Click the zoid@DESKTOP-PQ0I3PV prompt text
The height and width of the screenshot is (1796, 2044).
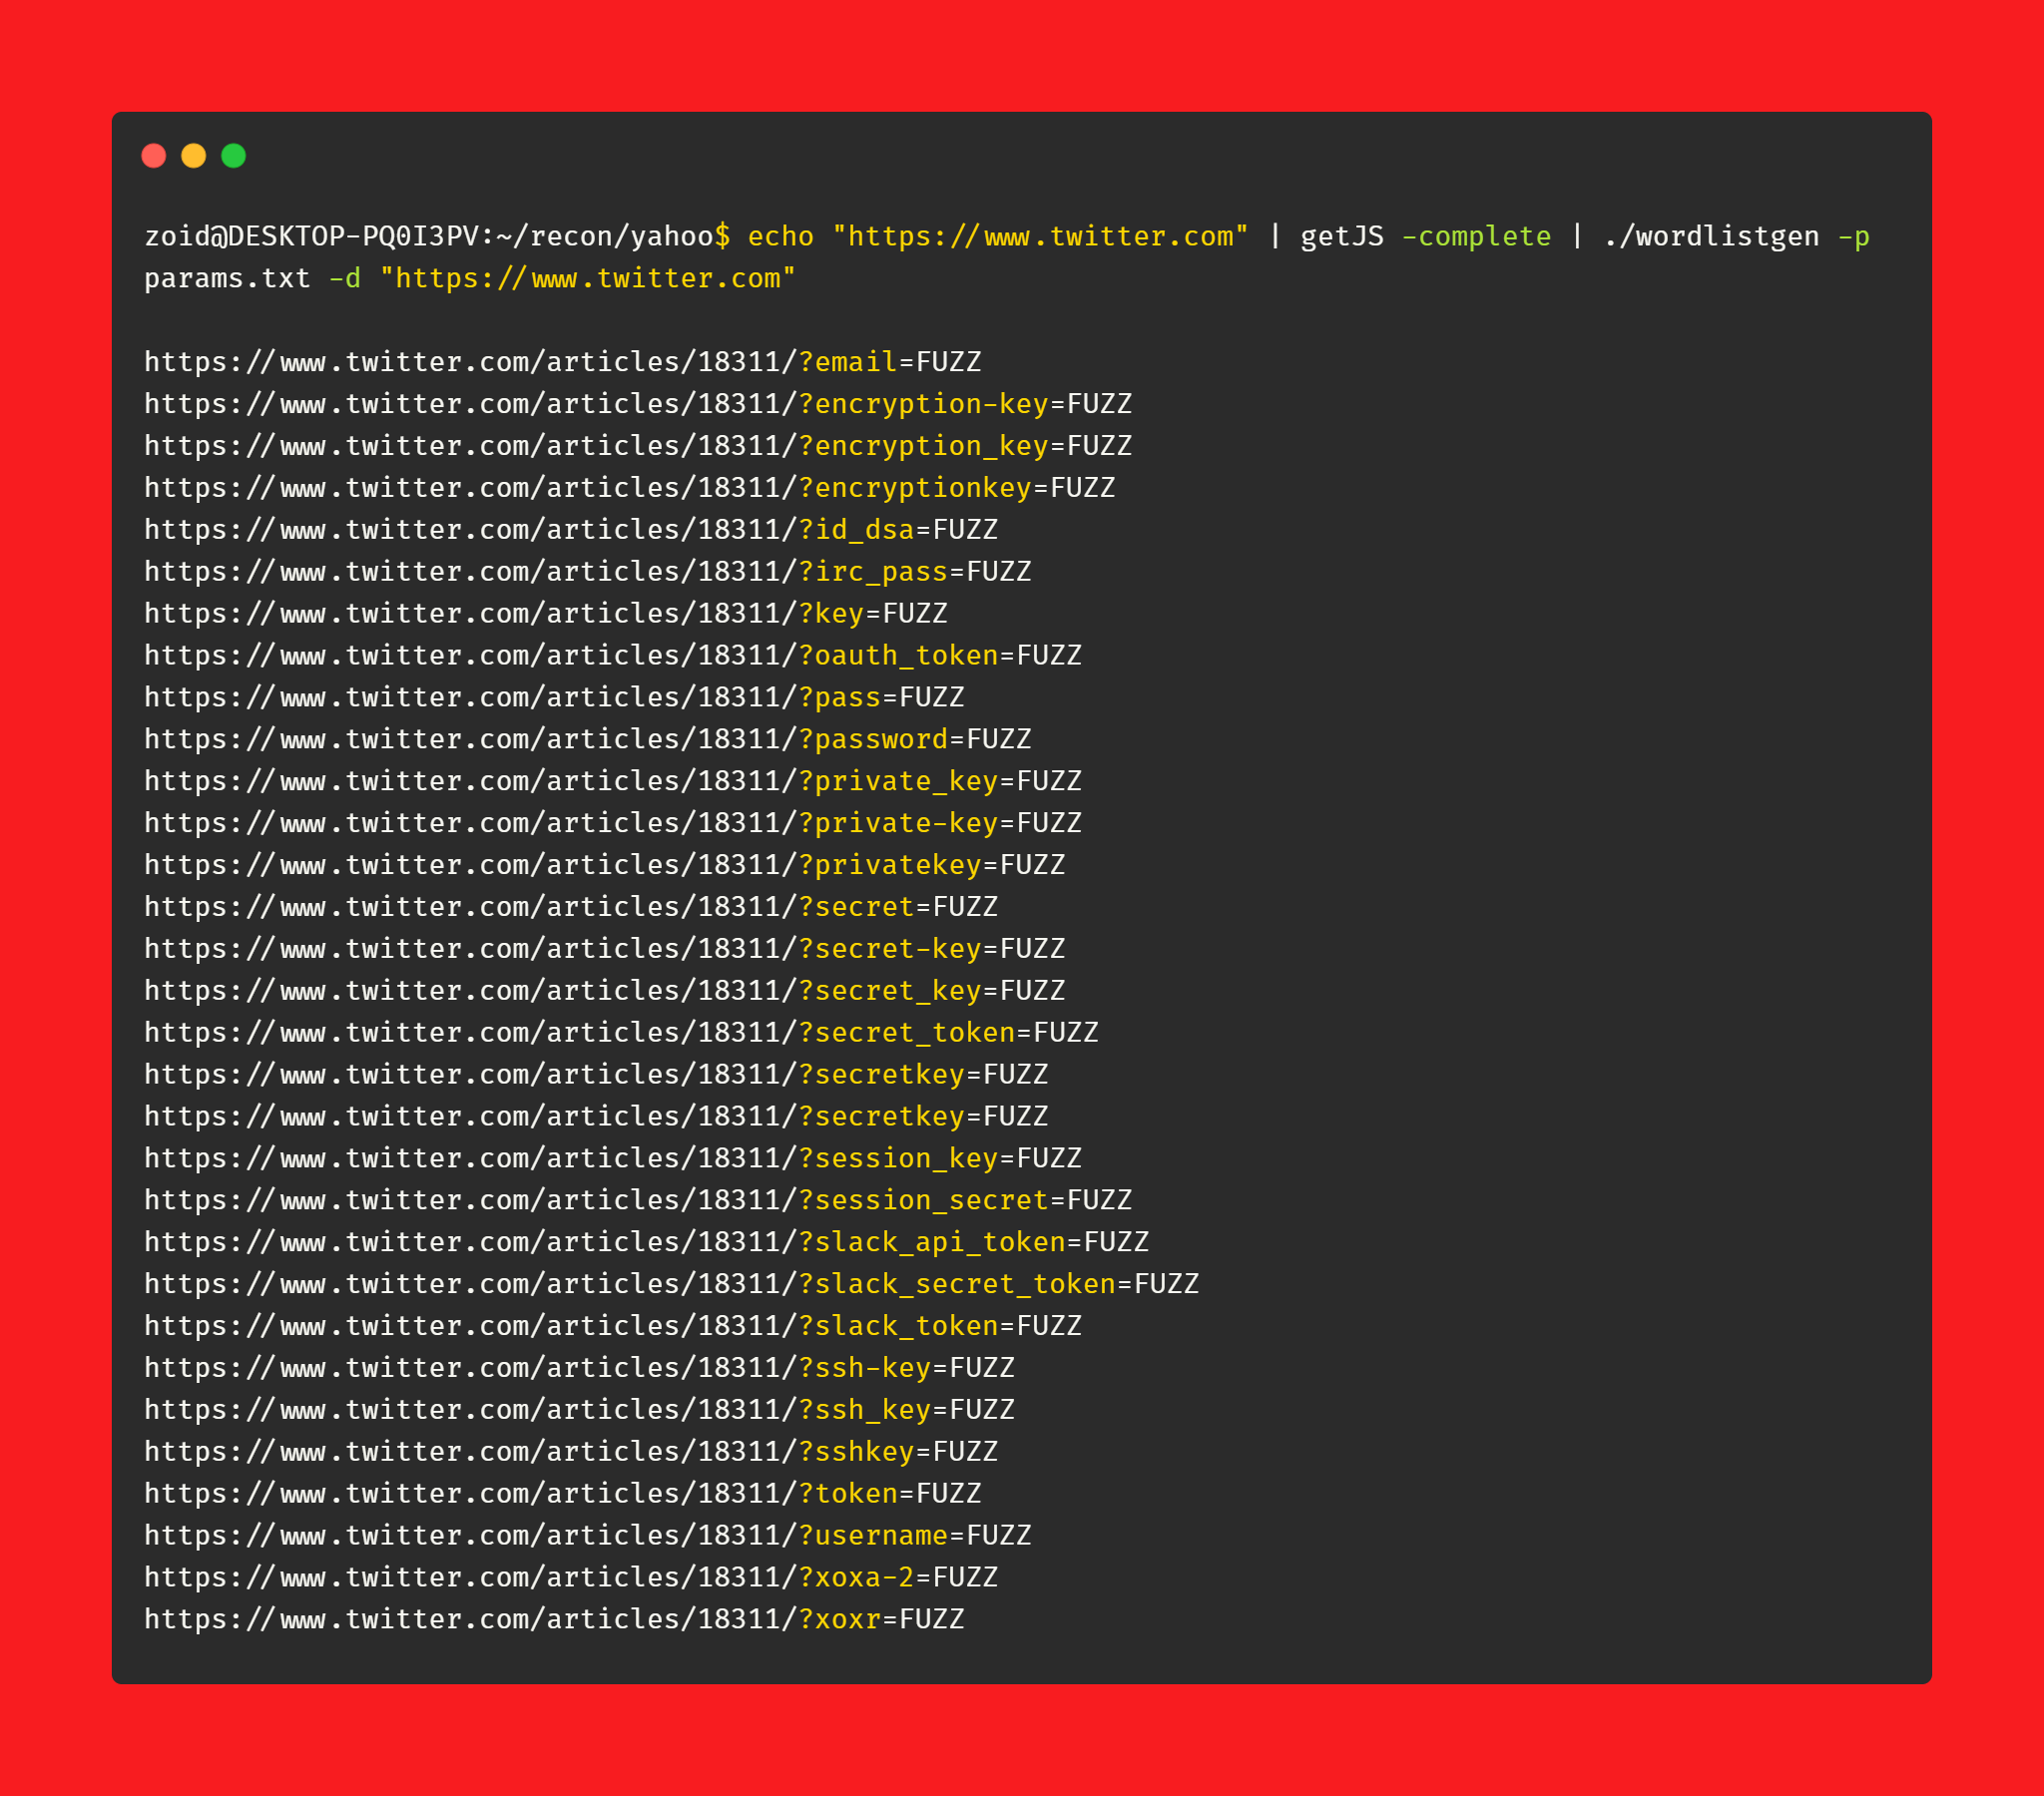(312, 237)
